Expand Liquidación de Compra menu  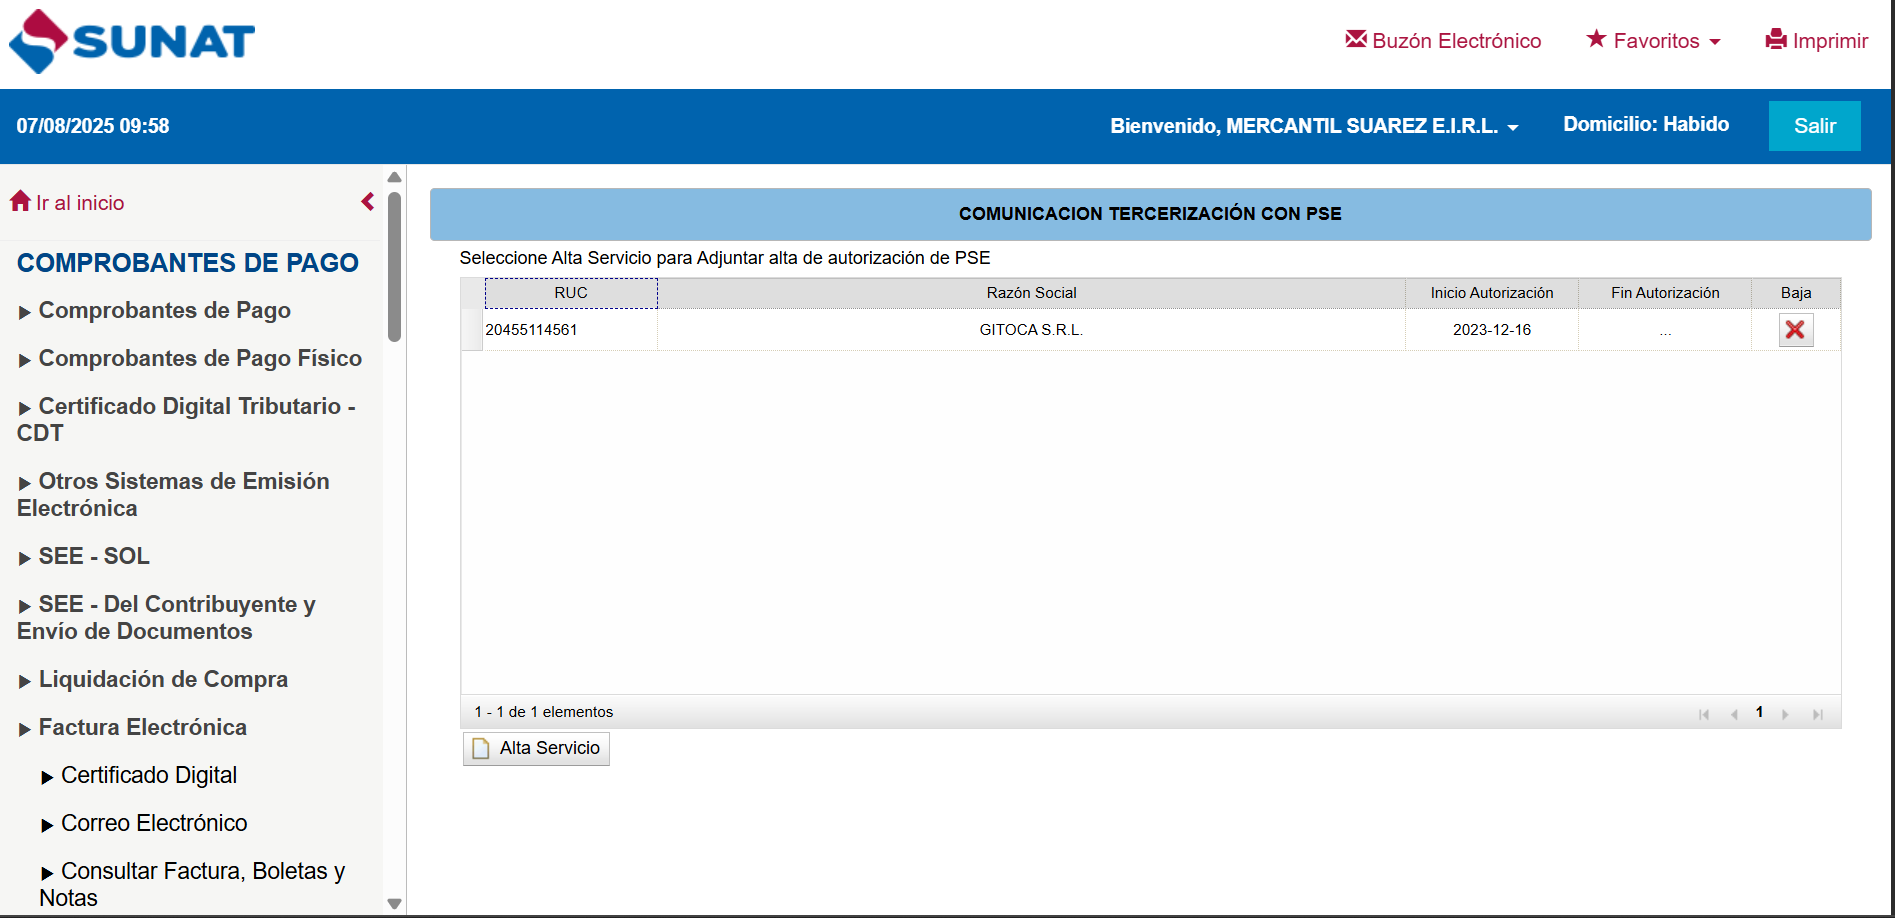coord(153,680)
